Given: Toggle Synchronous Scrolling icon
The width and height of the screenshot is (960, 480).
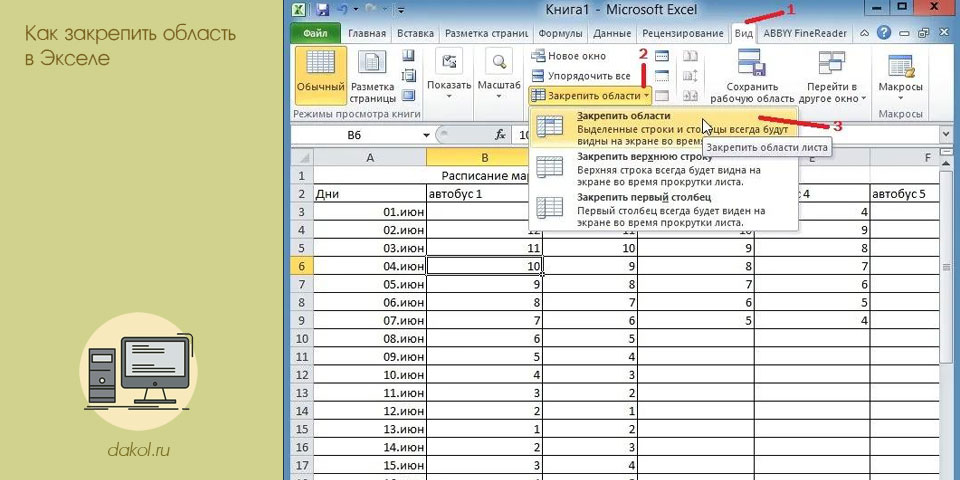Looking at the screenshot, I should pyautogui.click(x=691, y=76).
